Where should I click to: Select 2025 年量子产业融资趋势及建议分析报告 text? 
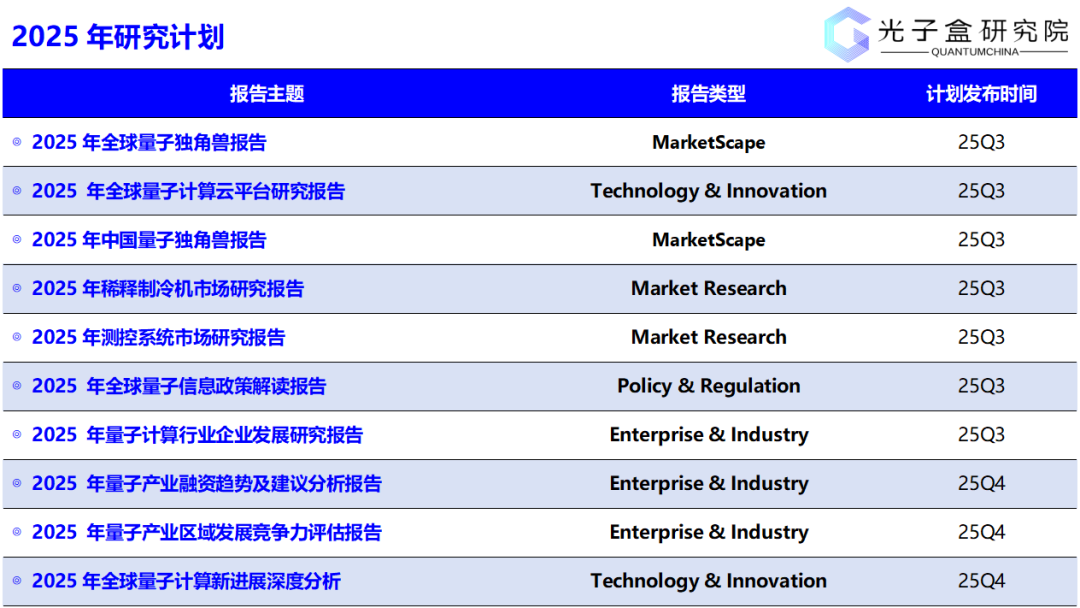[207, 483]
